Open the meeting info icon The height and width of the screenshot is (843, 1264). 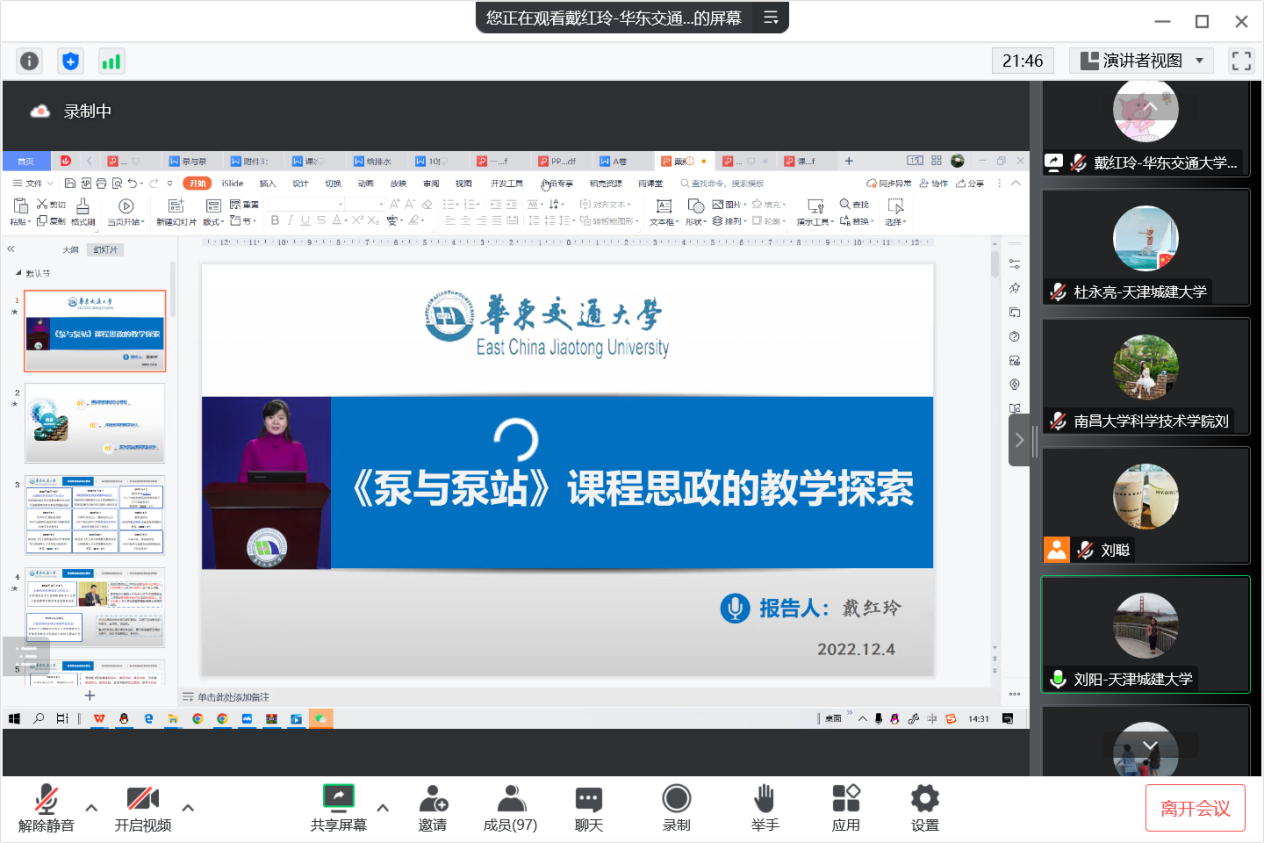[30, 61]
